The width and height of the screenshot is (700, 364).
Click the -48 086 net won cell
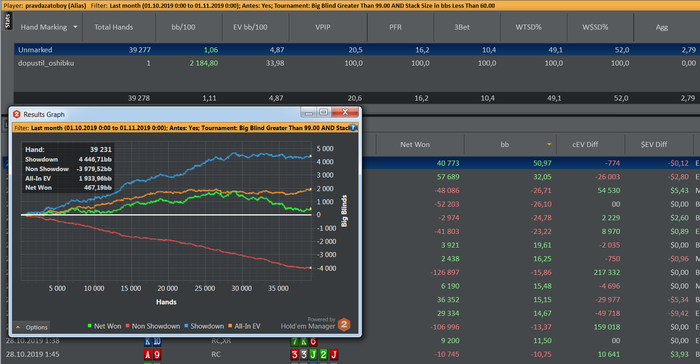tap(446, 190)
